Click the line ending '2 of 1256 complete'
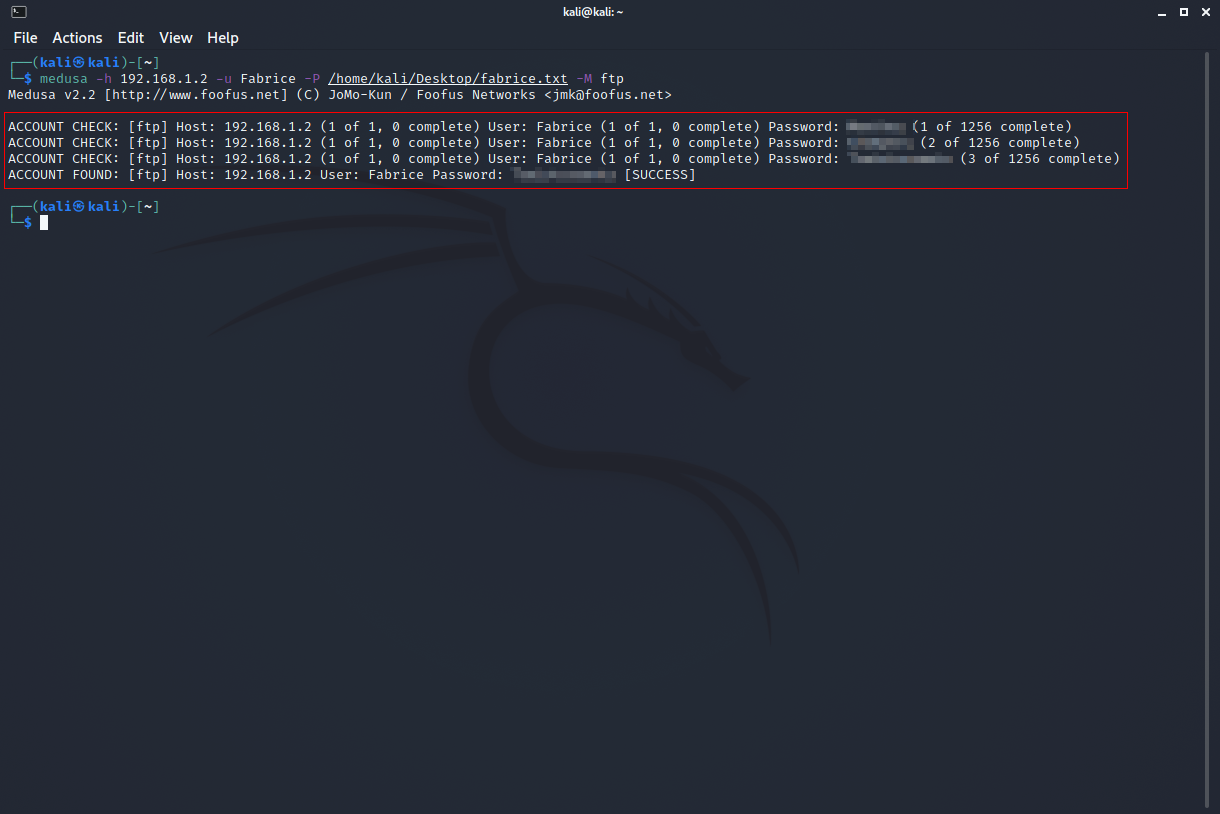 pos(544,142)
